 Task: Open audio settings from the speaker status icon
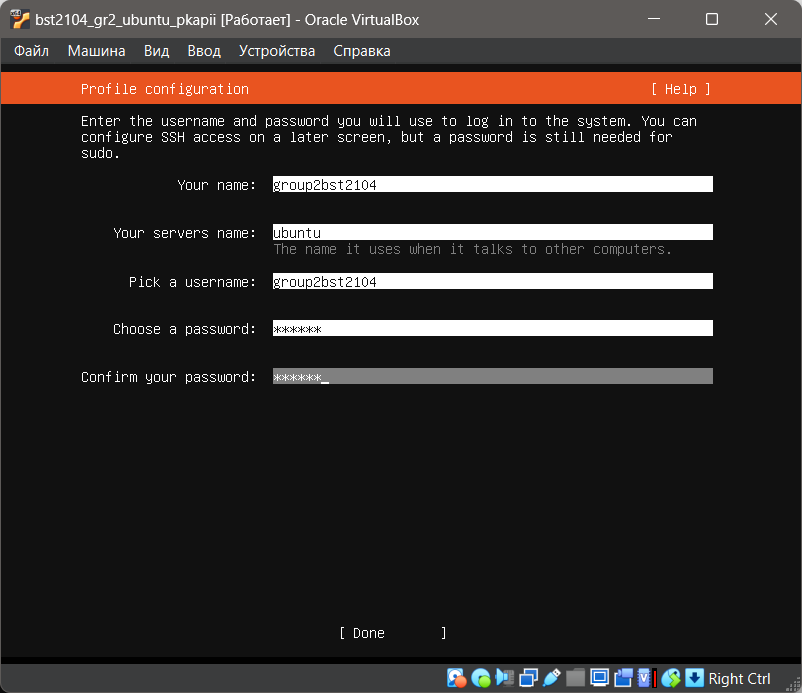coord(505,678)
